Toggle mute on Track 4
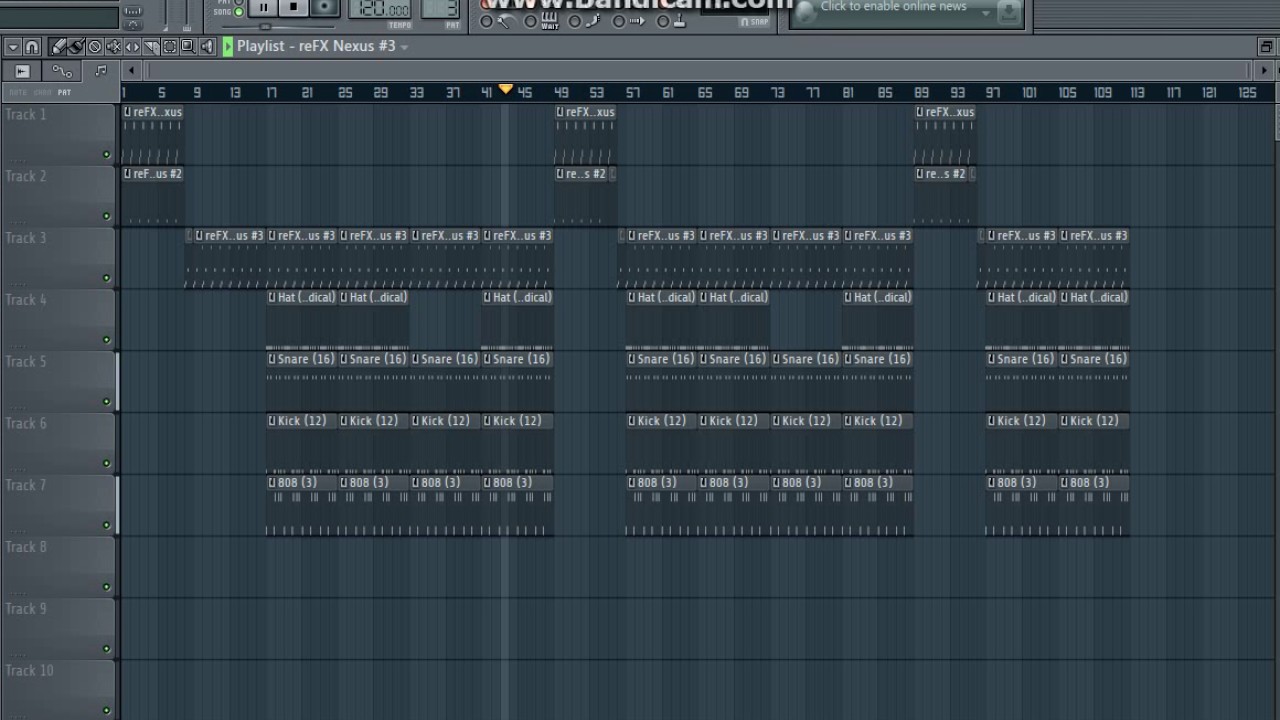This screenshot has width=1280, height=720. [106, 340]
